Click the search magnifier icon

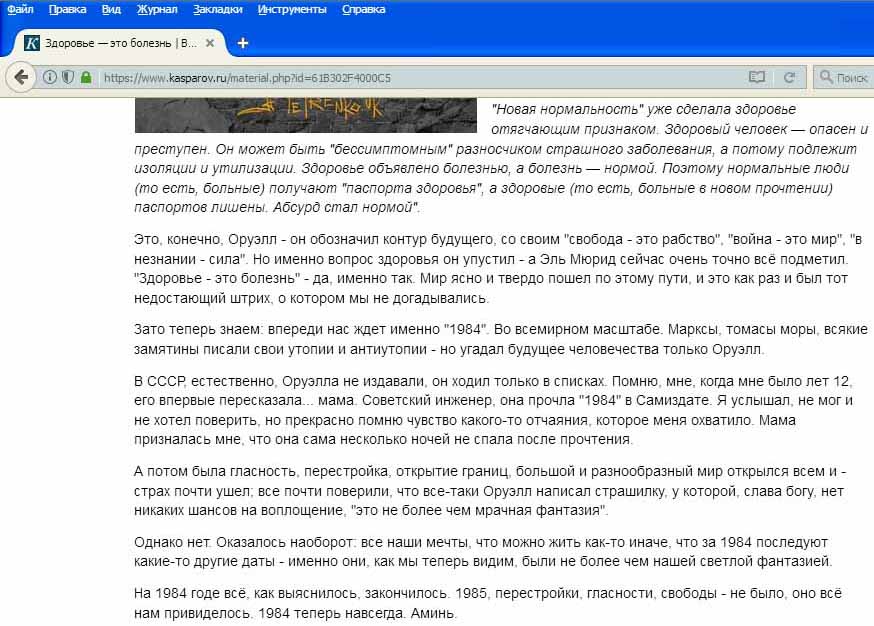[x=826, y=77]
